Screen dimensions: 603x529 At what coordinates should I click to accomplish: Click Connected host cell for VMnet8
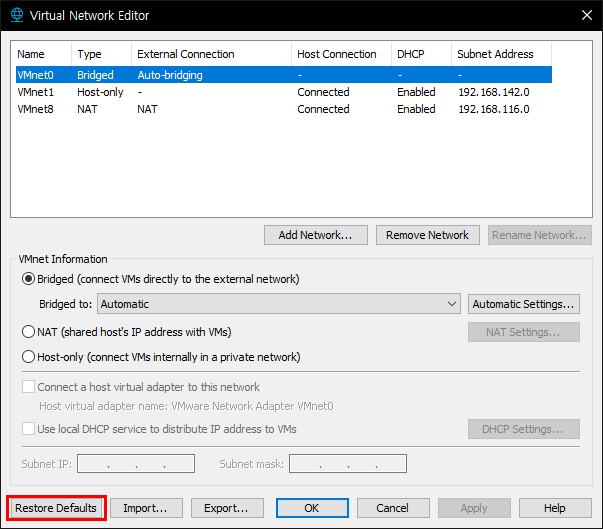click(x=323, y=109)
